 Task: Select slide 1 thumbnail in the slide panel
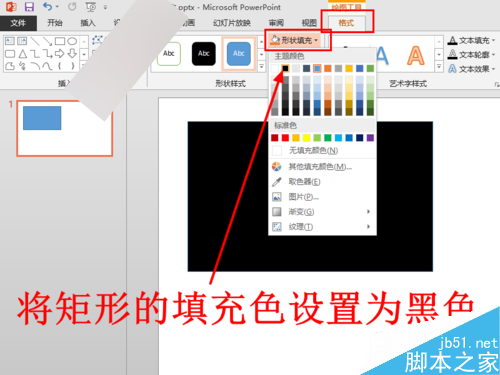click(65, 128)
